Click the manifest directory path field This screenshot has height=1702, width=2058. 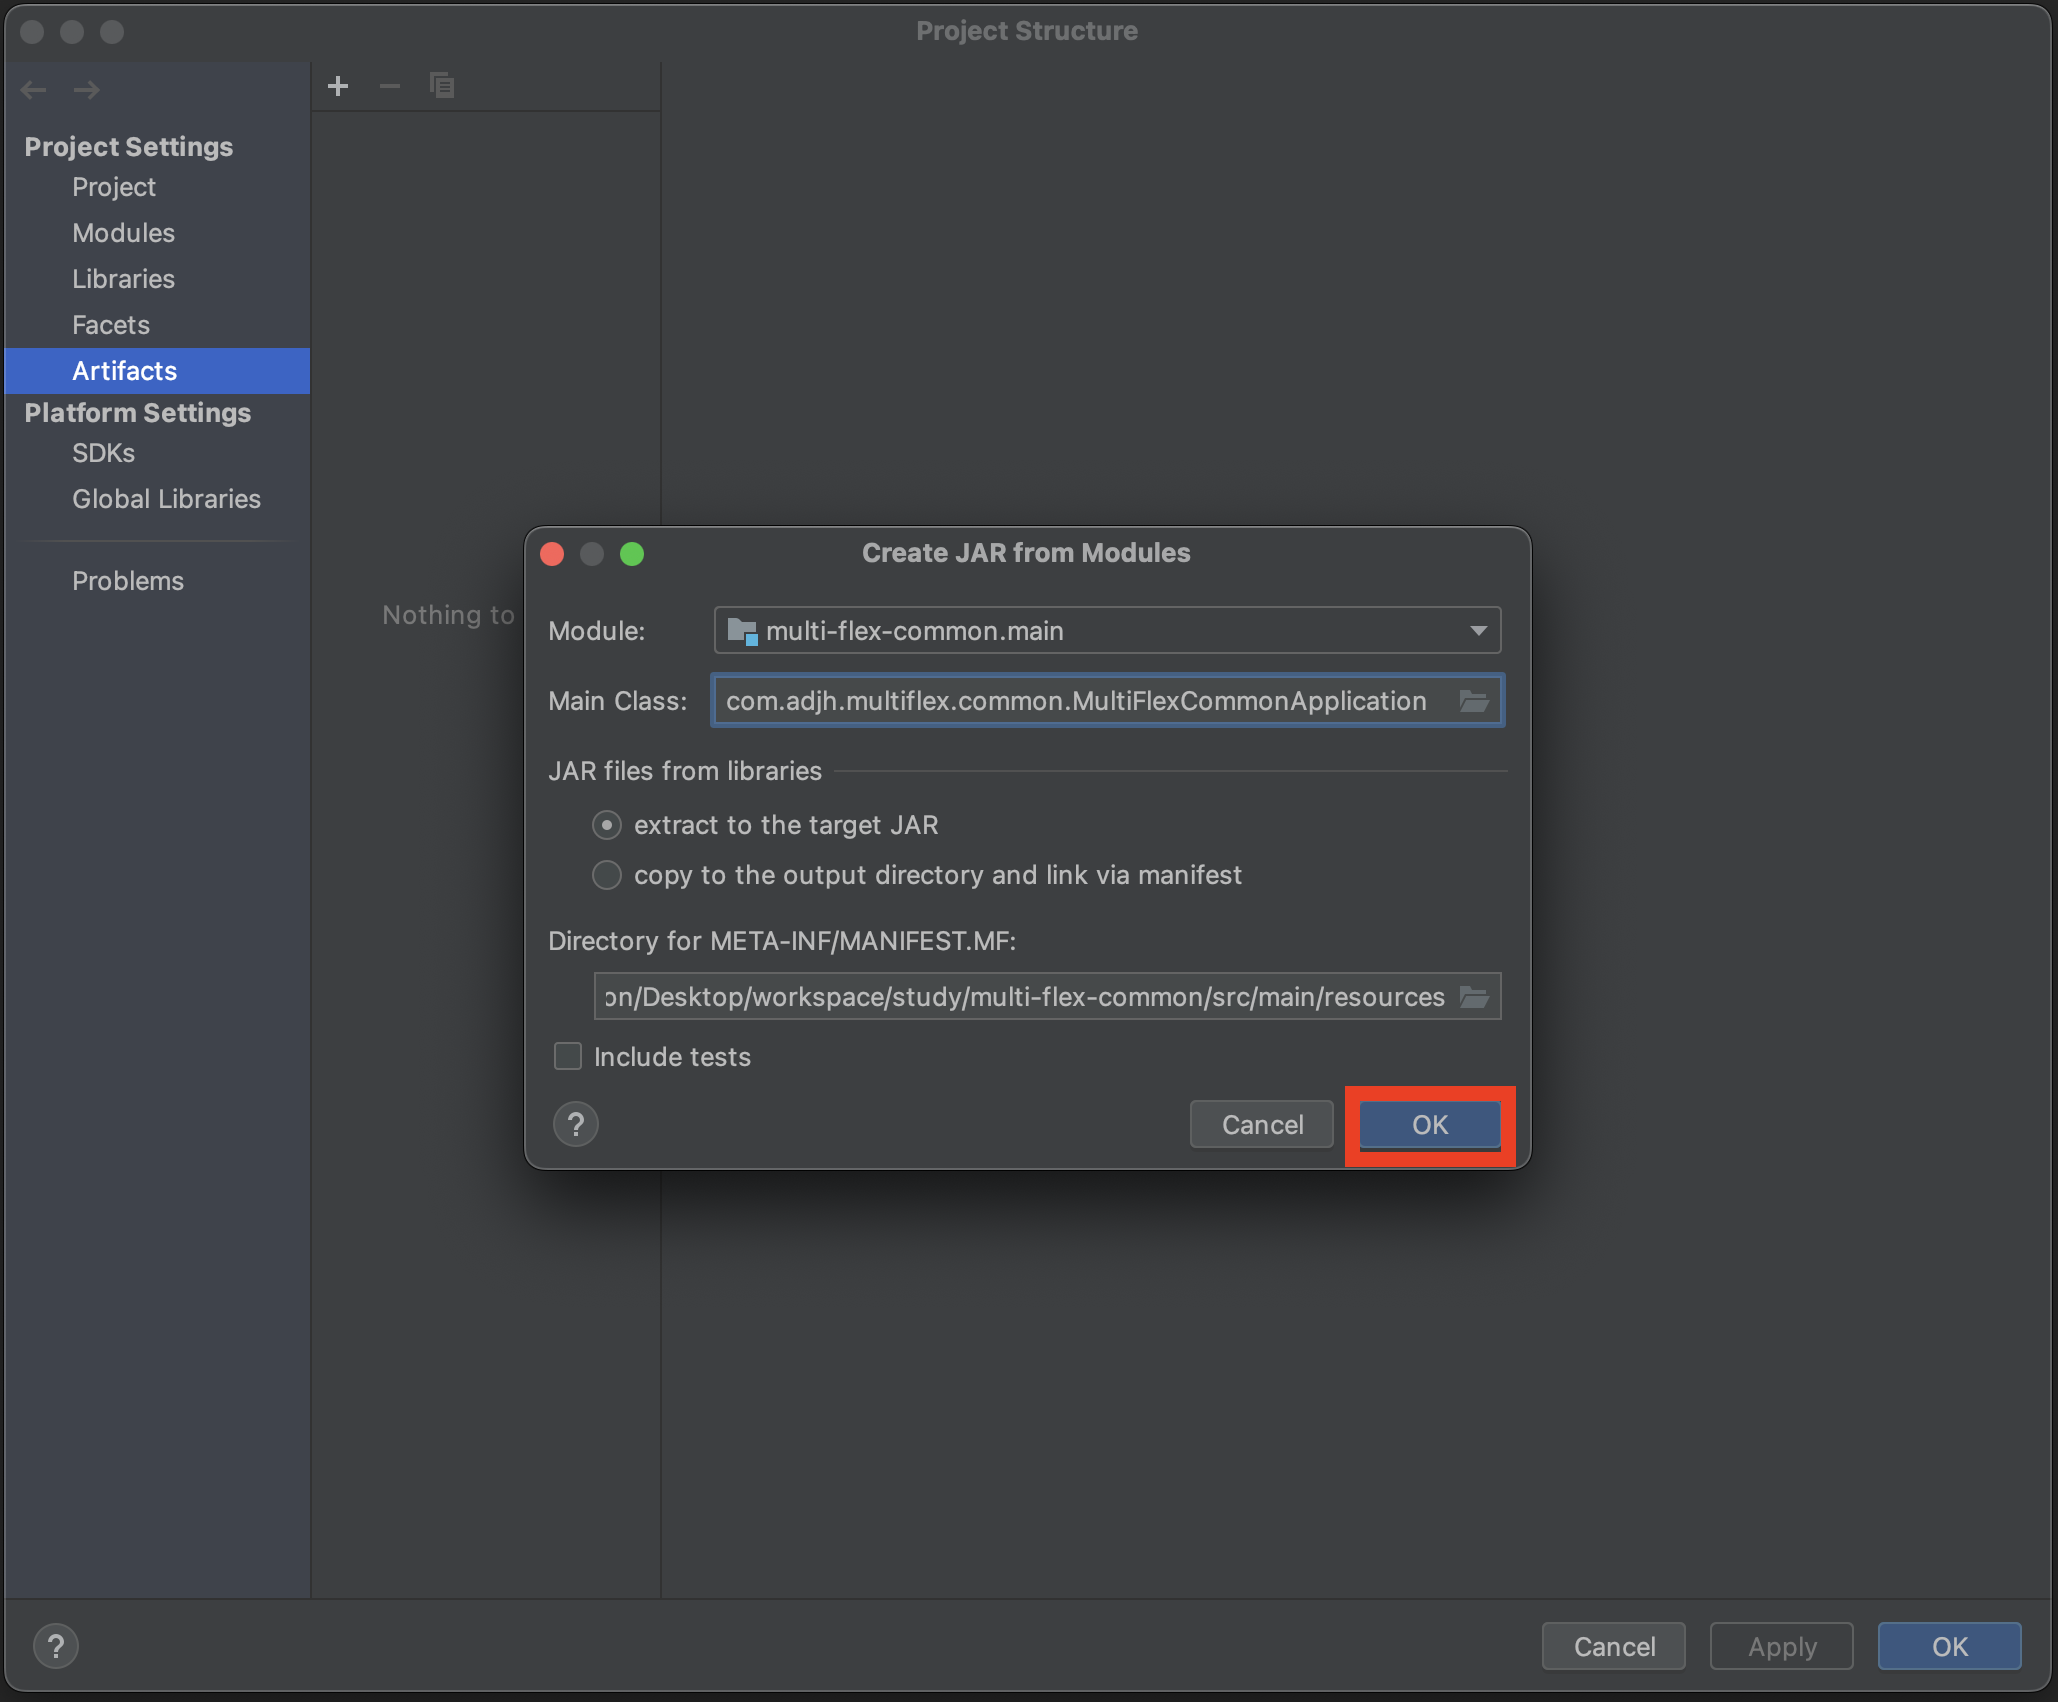click(x=1023, y=997)
